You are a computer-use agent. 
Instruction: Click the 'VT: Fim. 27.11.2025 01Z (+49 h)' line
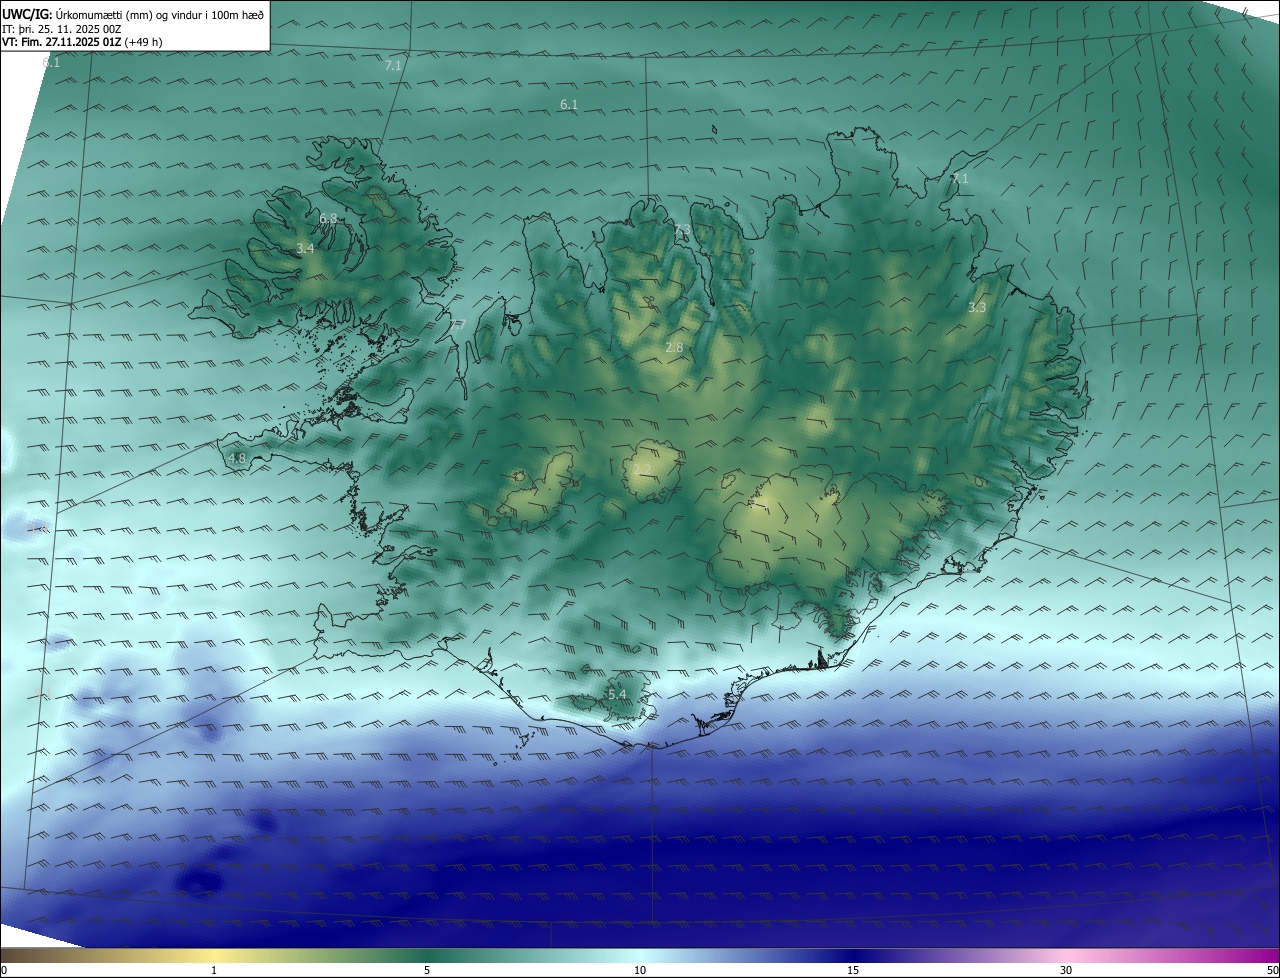tap(82, 42)
